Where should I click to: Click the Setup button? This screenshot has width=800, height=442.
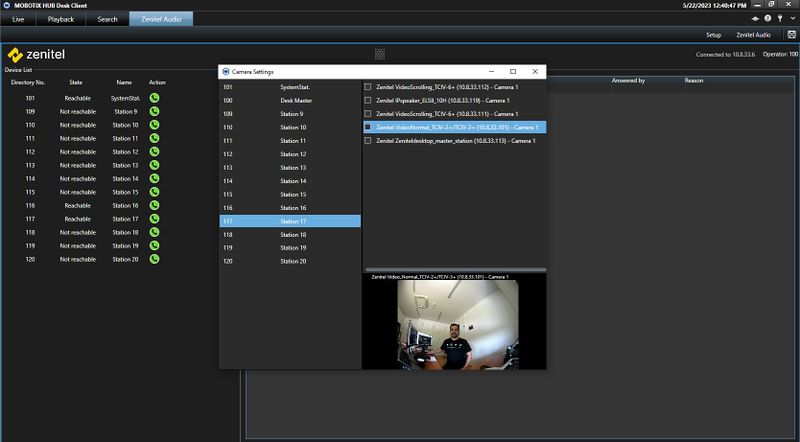(714, 35)
